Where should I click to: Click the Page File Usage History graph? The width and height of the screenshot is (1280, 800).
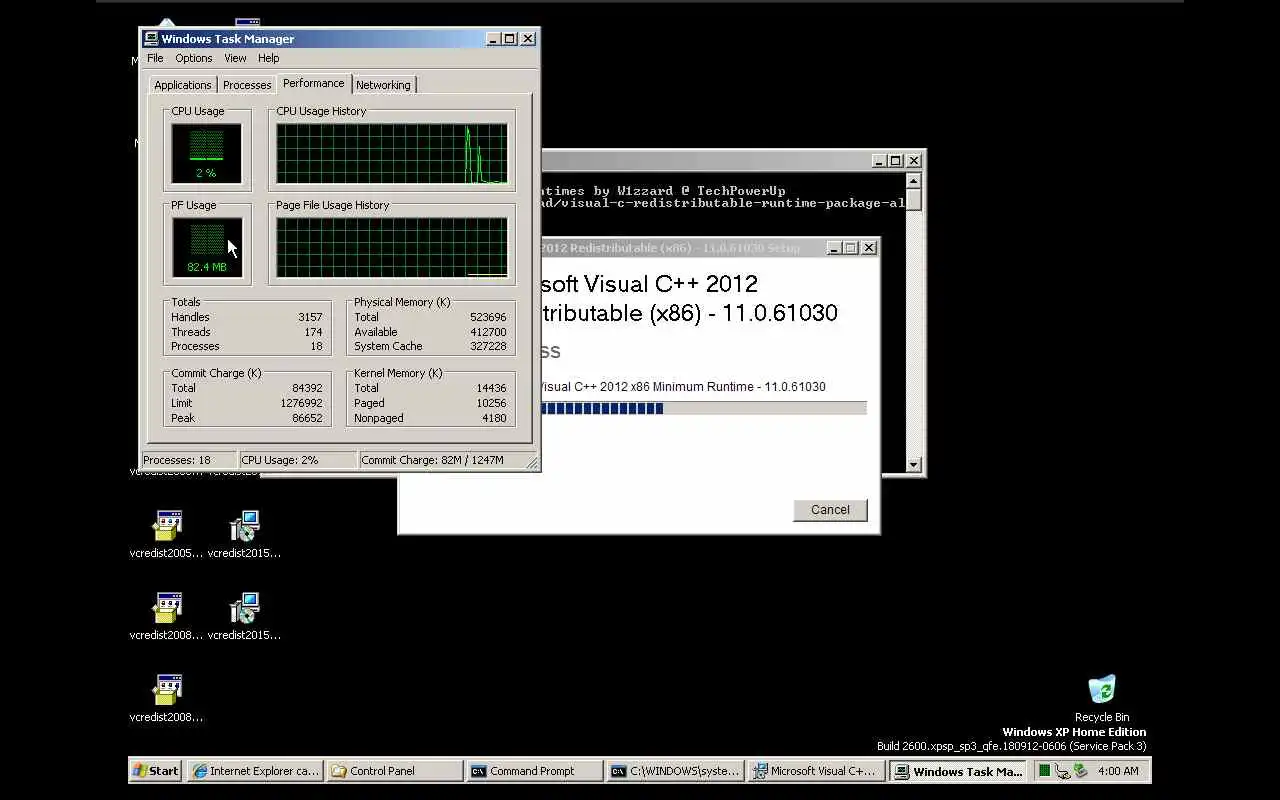click(392, 247)
